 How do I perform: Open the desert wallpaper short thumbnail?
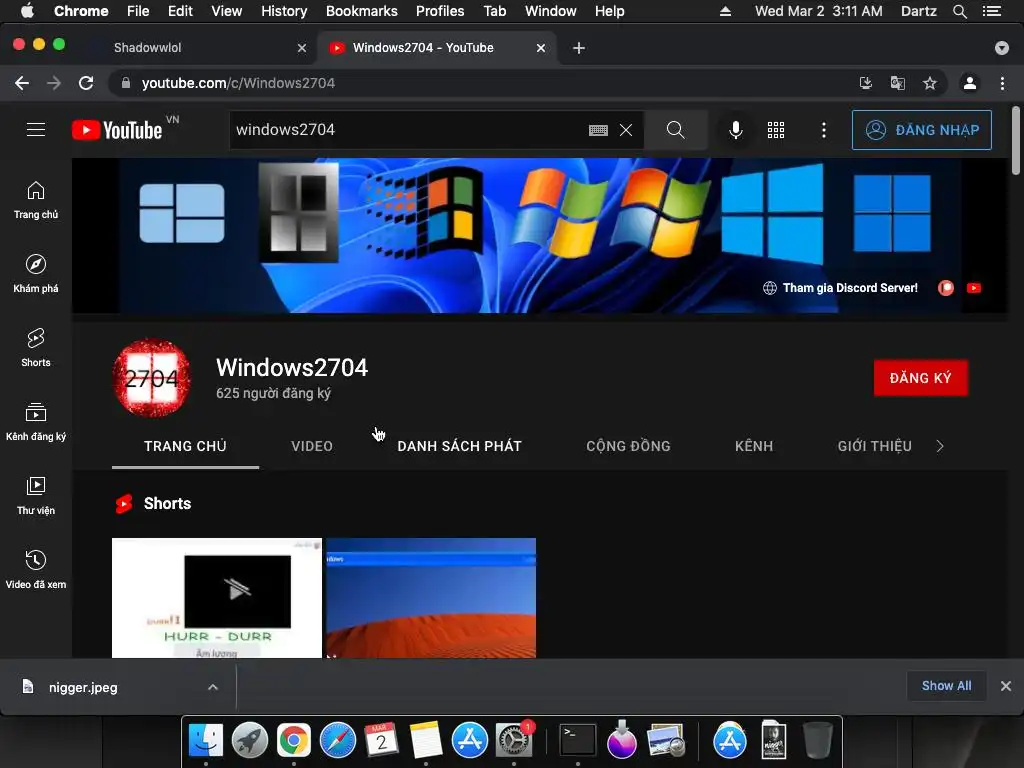click(x=431, y=598)
